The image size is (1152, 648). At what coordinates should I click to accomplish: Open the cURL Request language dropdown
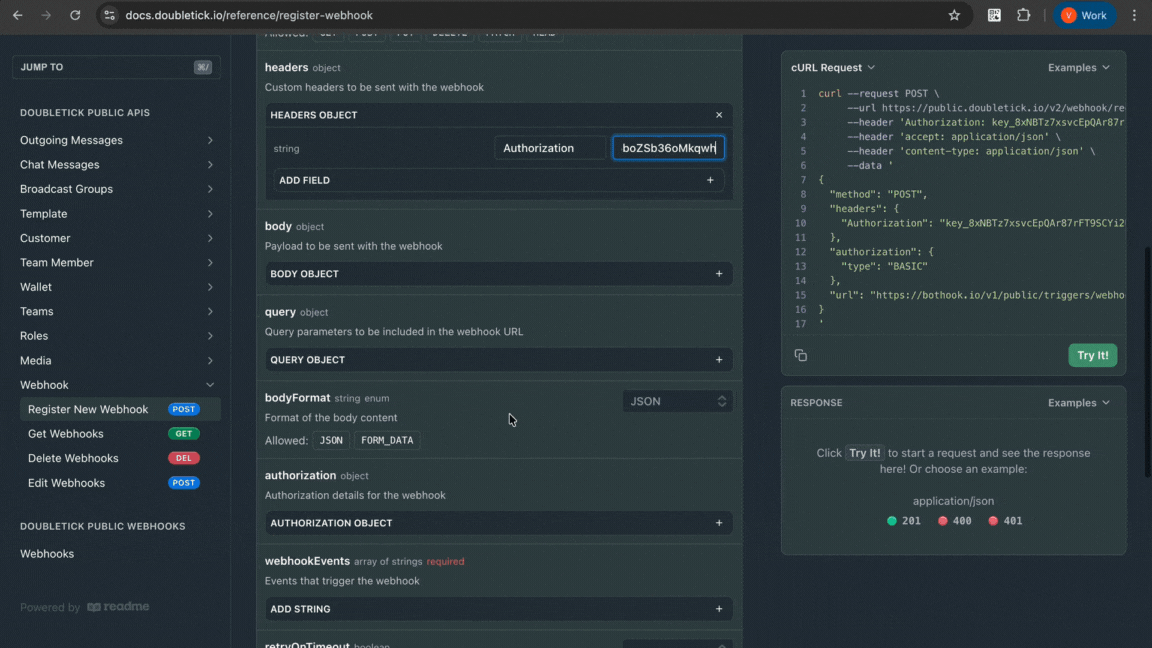click(833, 68)
